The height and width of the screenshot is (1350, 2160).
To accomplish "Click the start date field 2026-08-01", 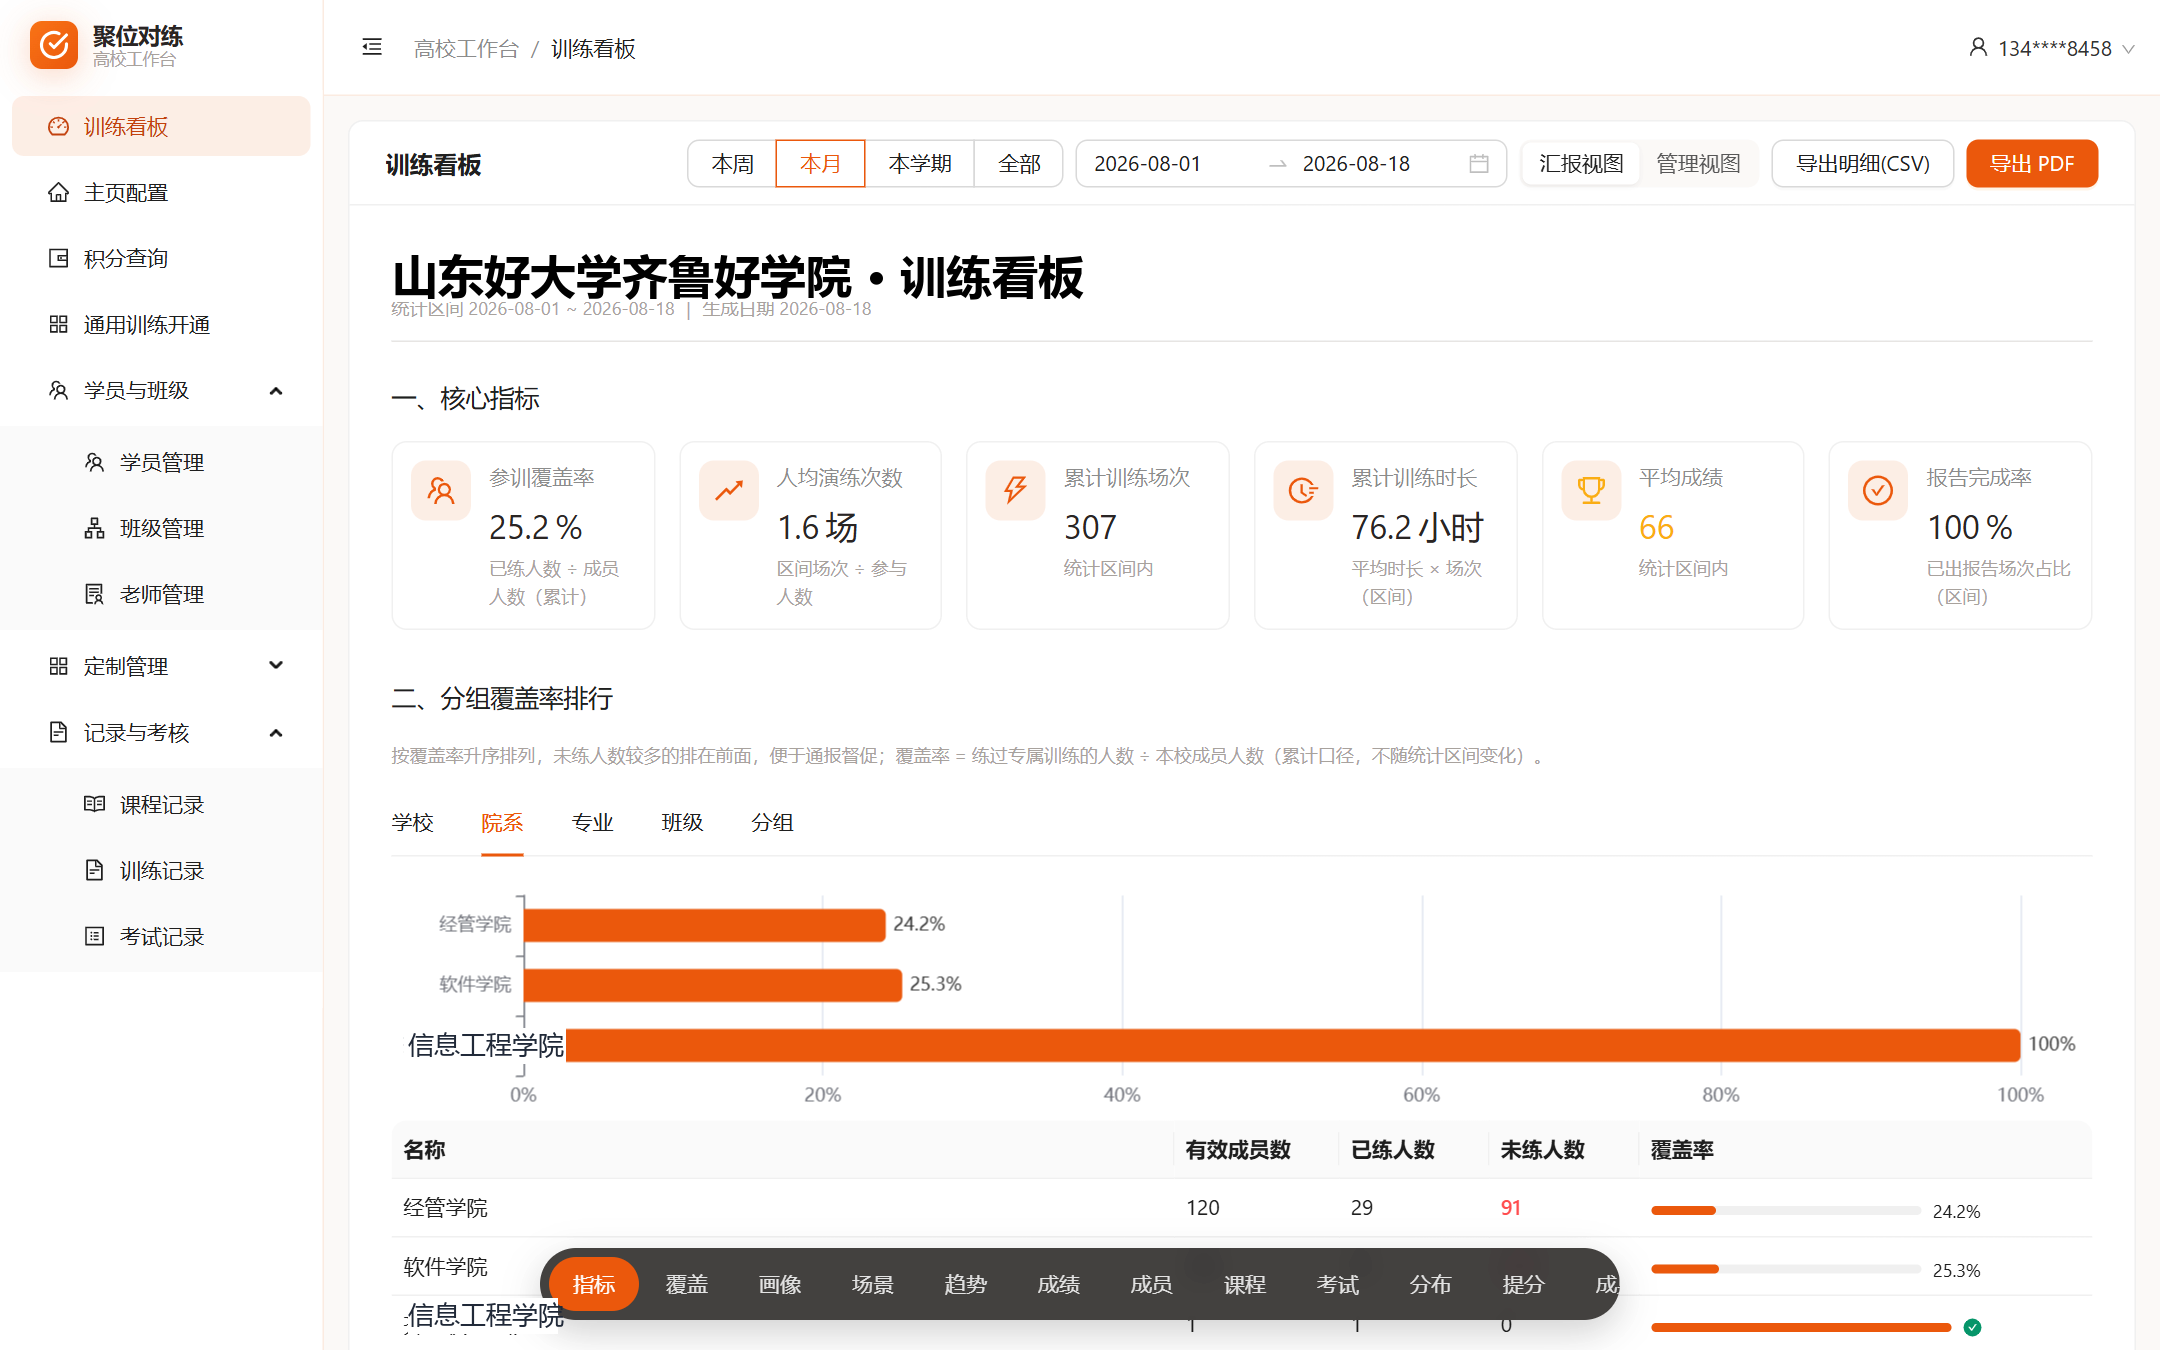I will point(1147,164).
